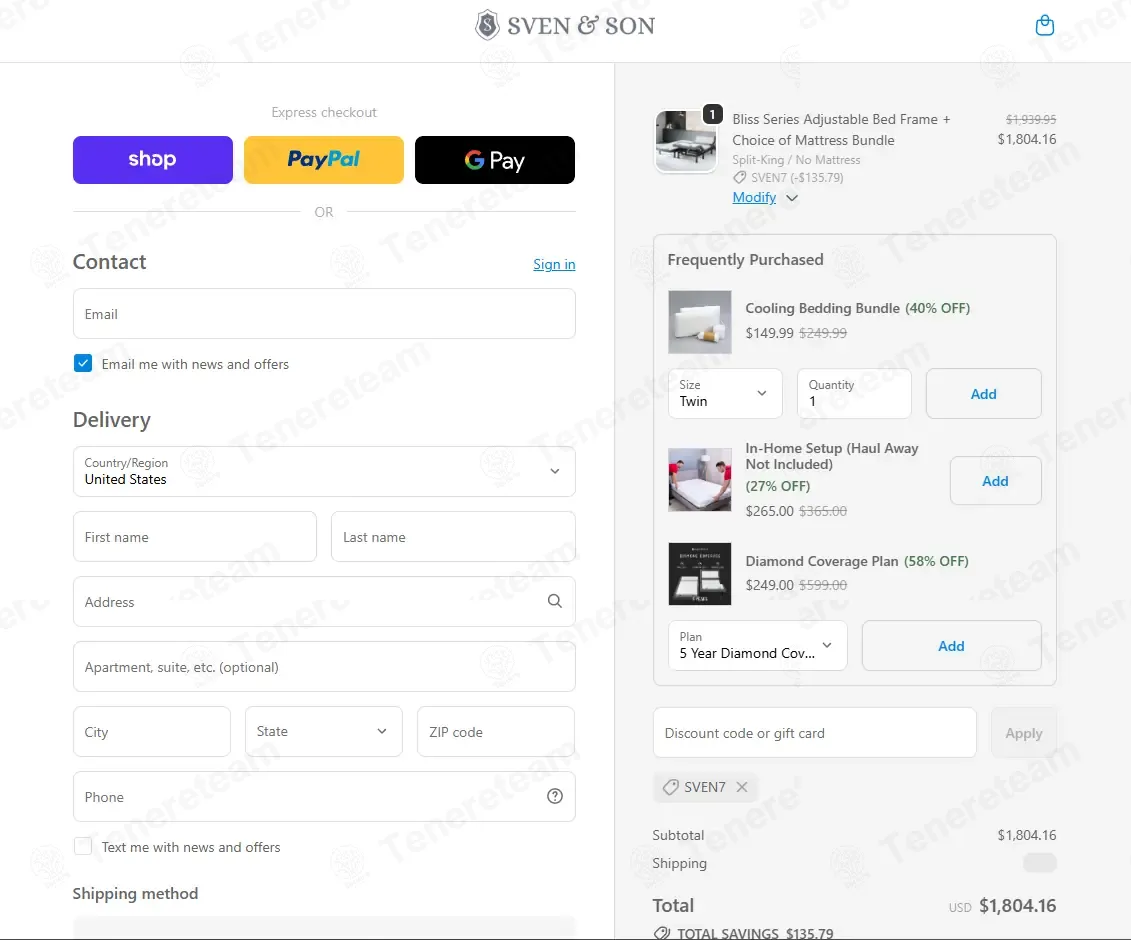Pay with PayPal express button
Screen dimensions: 1131x940
(323, 159)
